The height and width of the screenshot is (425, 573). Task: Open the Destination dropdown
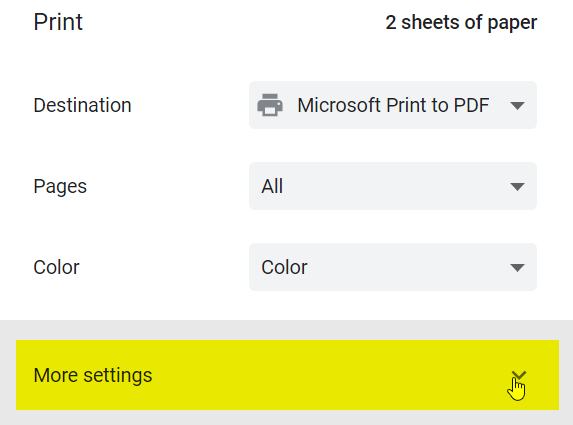pos(393,105)
